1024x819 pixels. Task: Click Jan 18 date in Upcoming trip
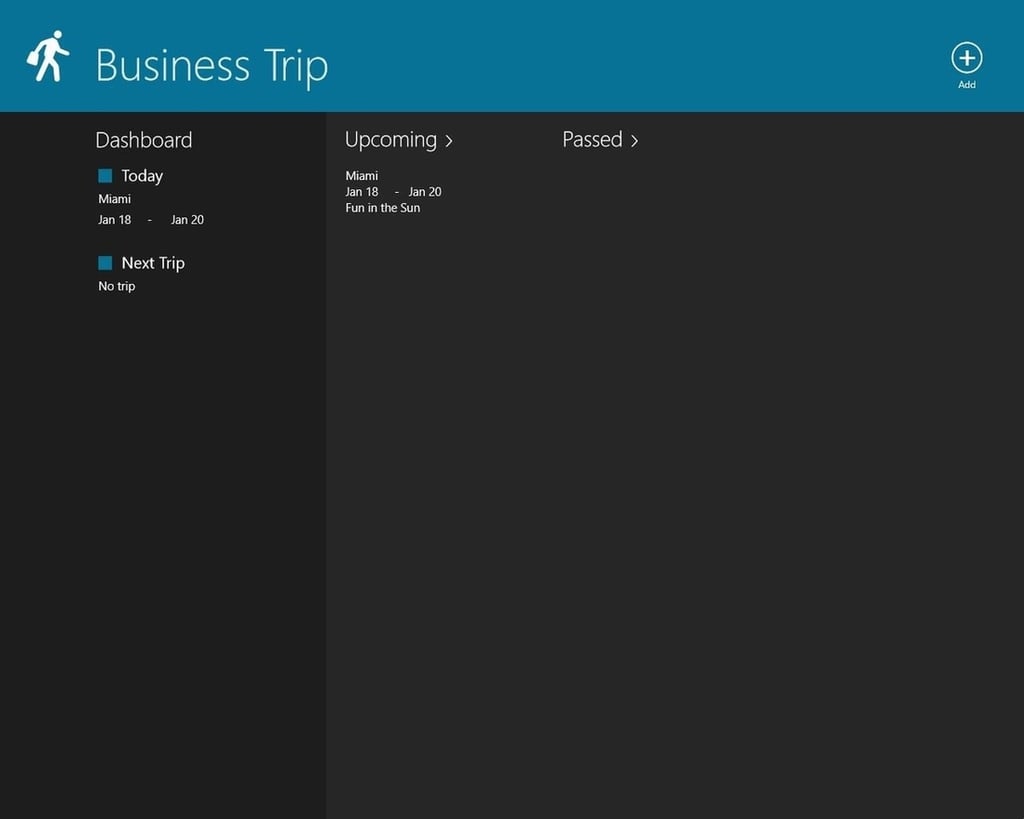point(362,191)
